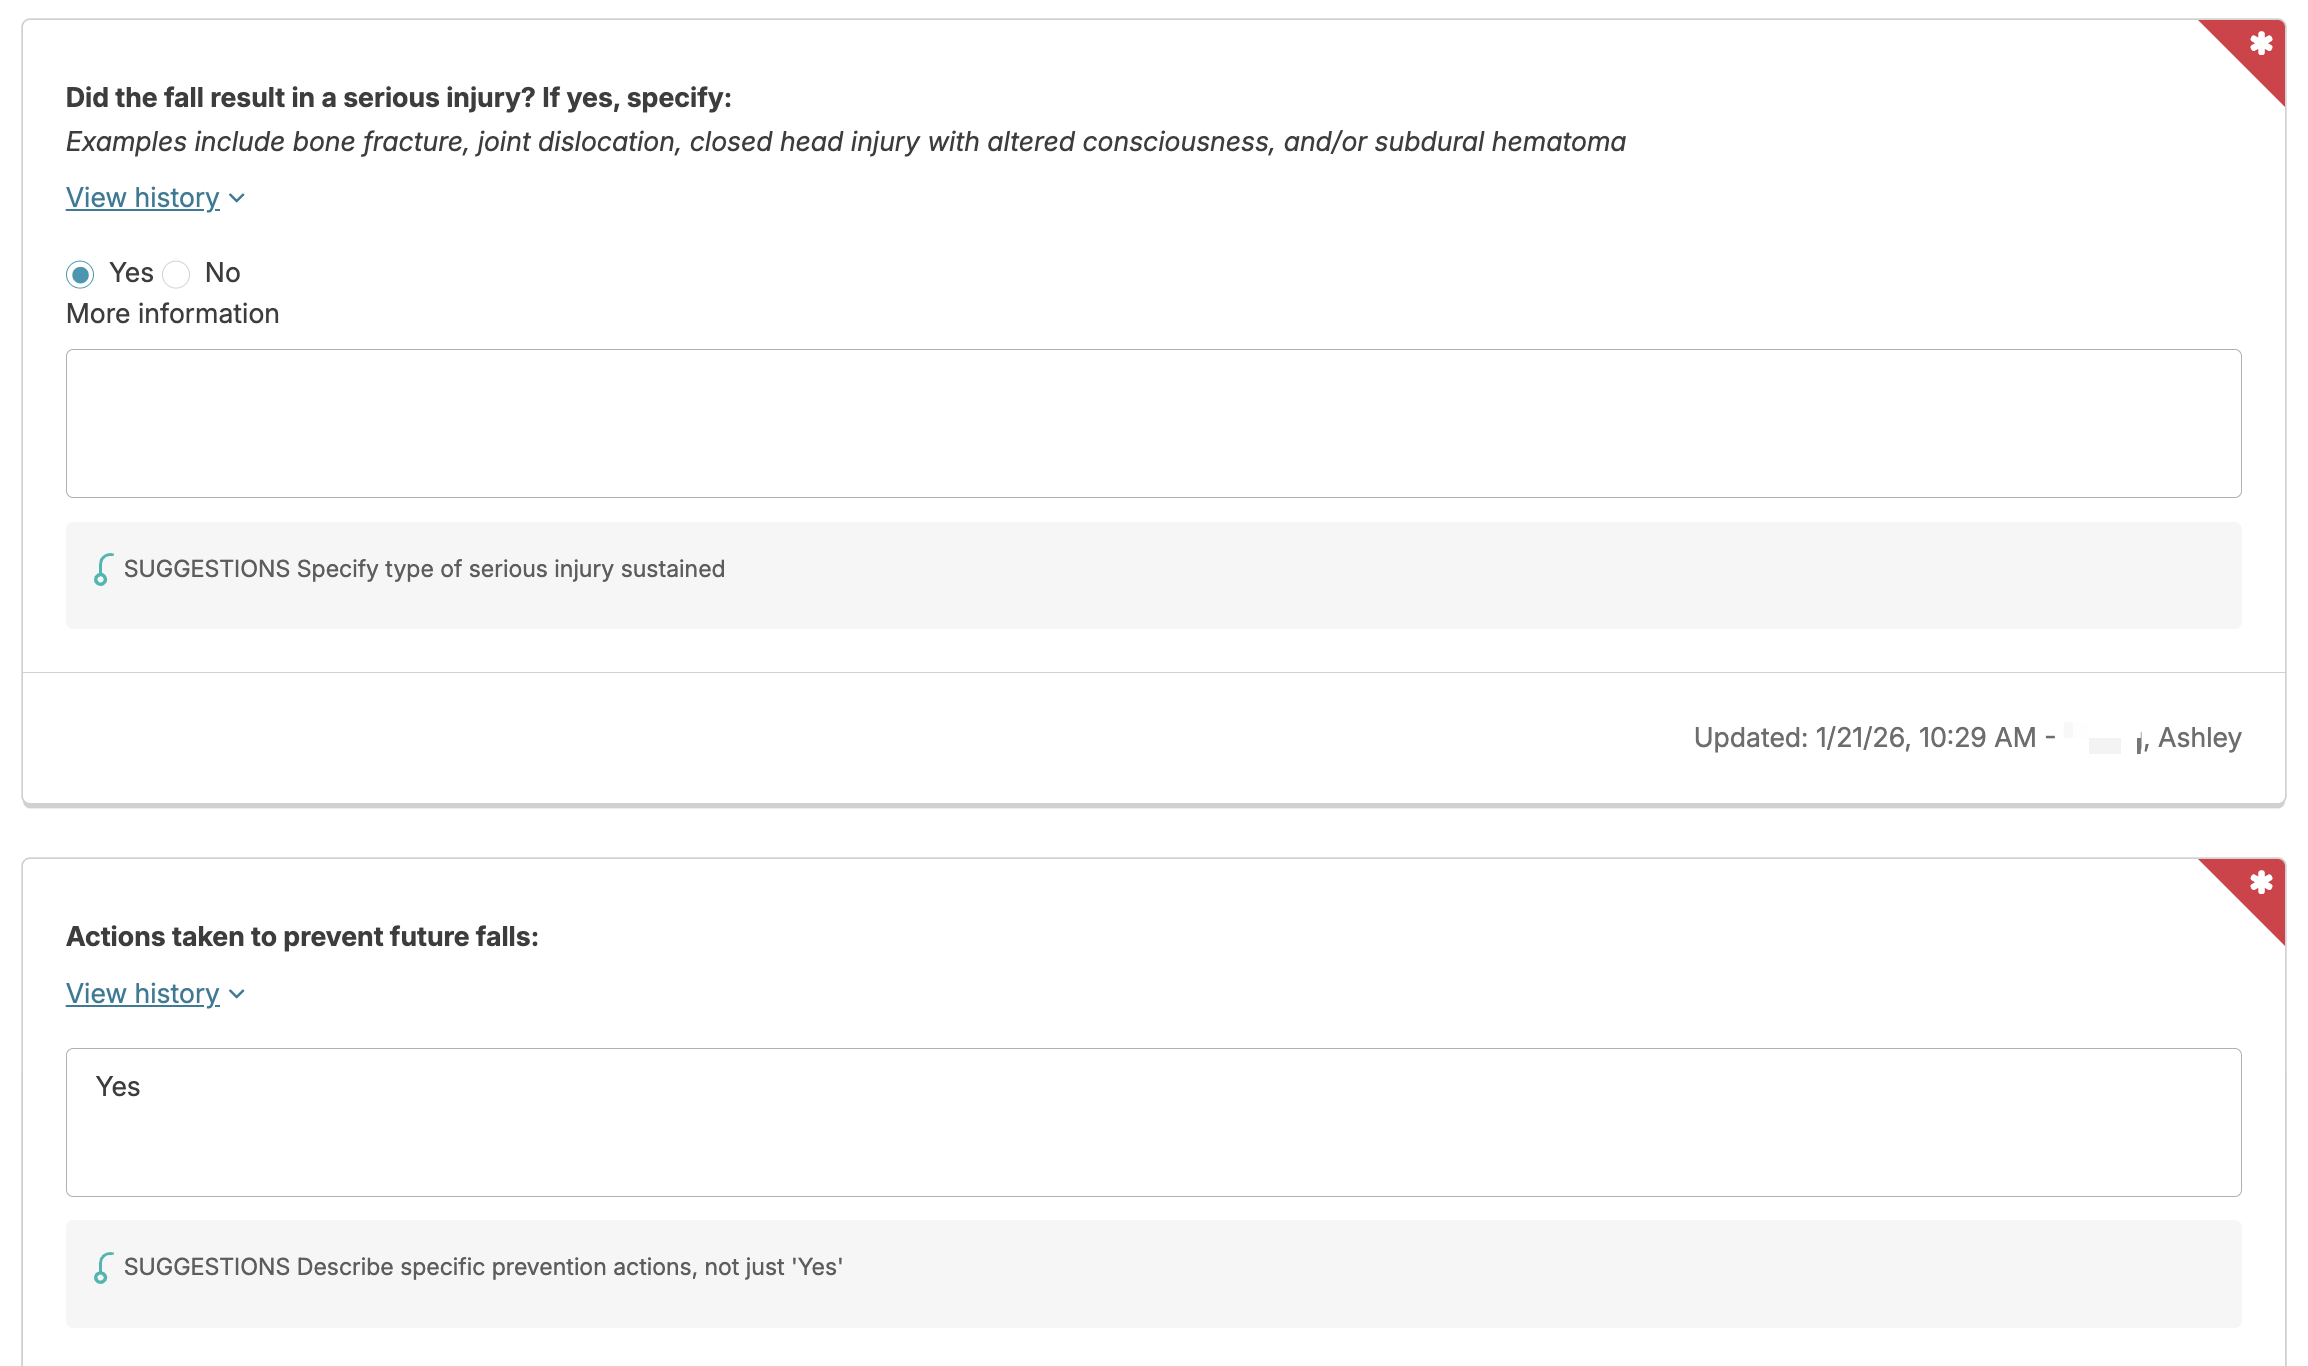Click into the actions taken text area containing 'Yes'
The height and width of the screenshot is (1366, 2308).
[x=1153, y=1122]
